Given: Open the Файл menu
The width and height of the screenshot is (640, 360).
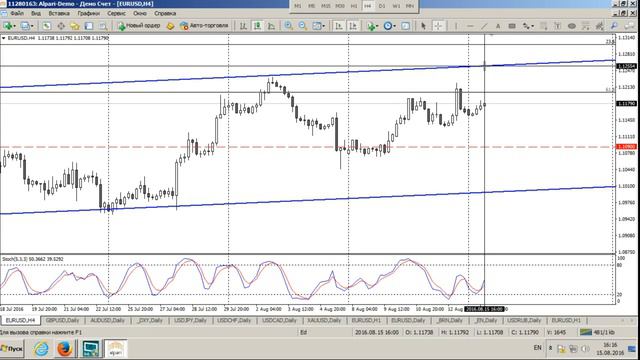Looking at the screenshot, I should (17, 13).
